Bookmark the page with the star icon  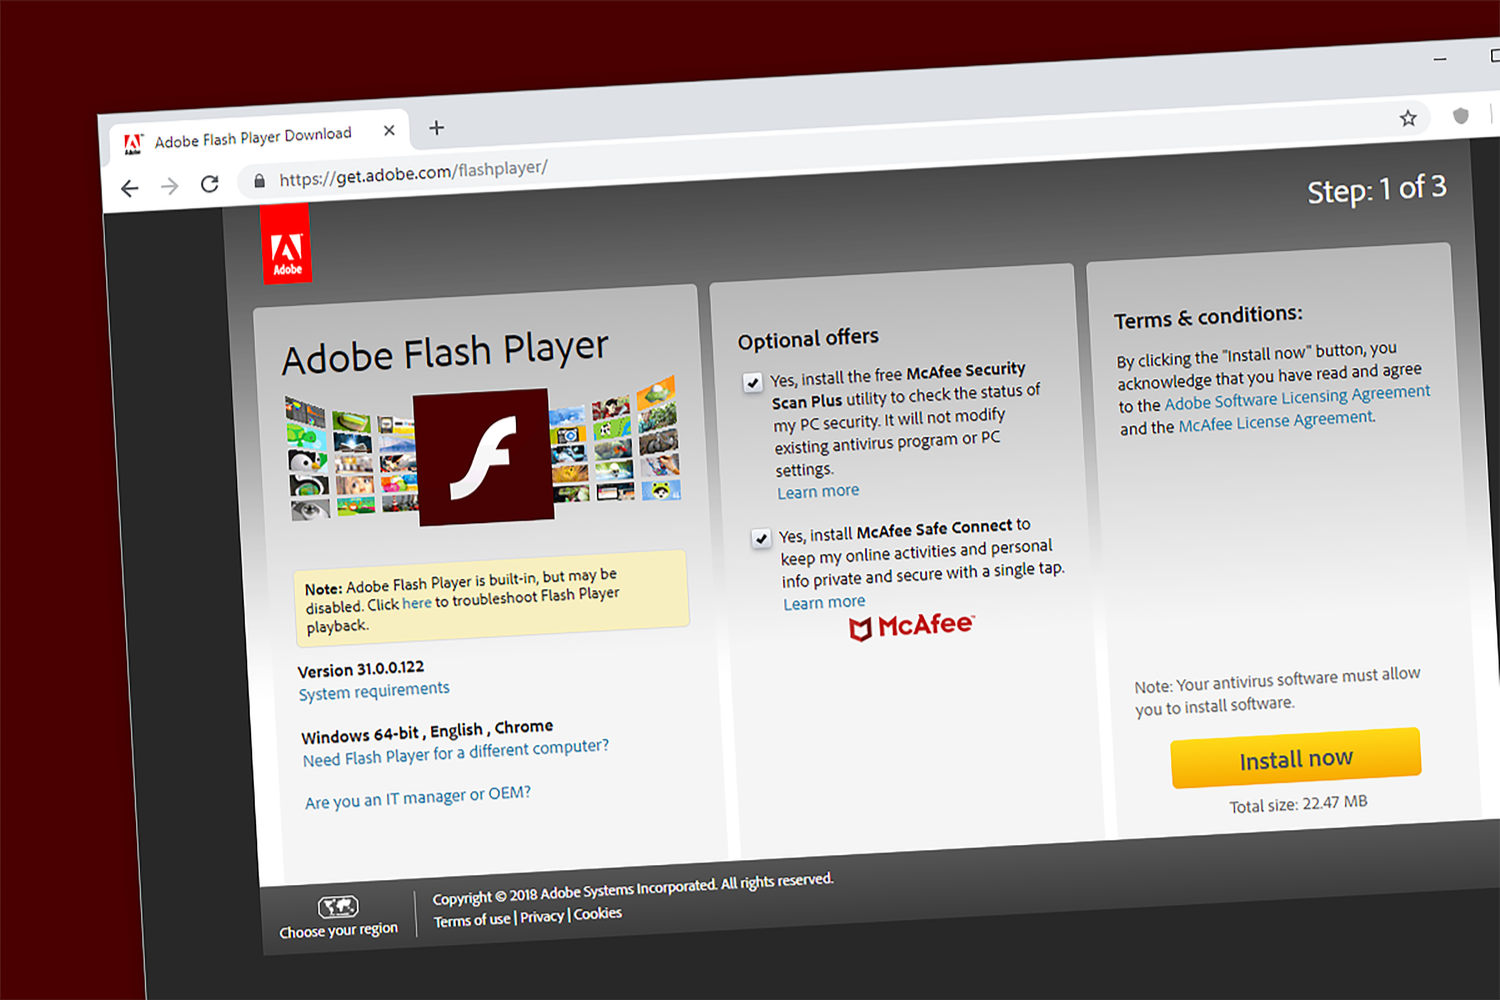(x=1409, y=118)
